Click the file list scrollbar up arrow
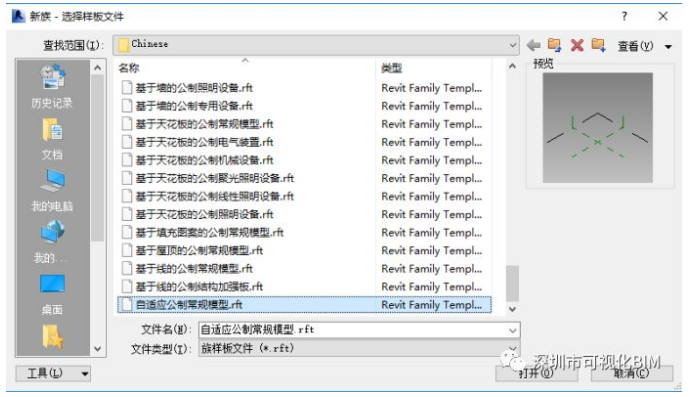The image size is (689, 397). [x=512, y=66]
